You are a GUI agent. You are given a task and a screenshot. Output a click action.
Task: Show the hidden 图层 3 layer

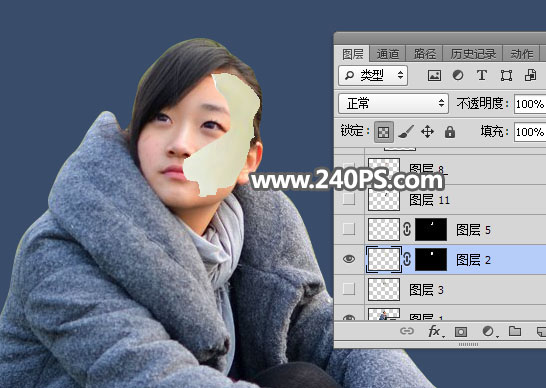(349, 289)
